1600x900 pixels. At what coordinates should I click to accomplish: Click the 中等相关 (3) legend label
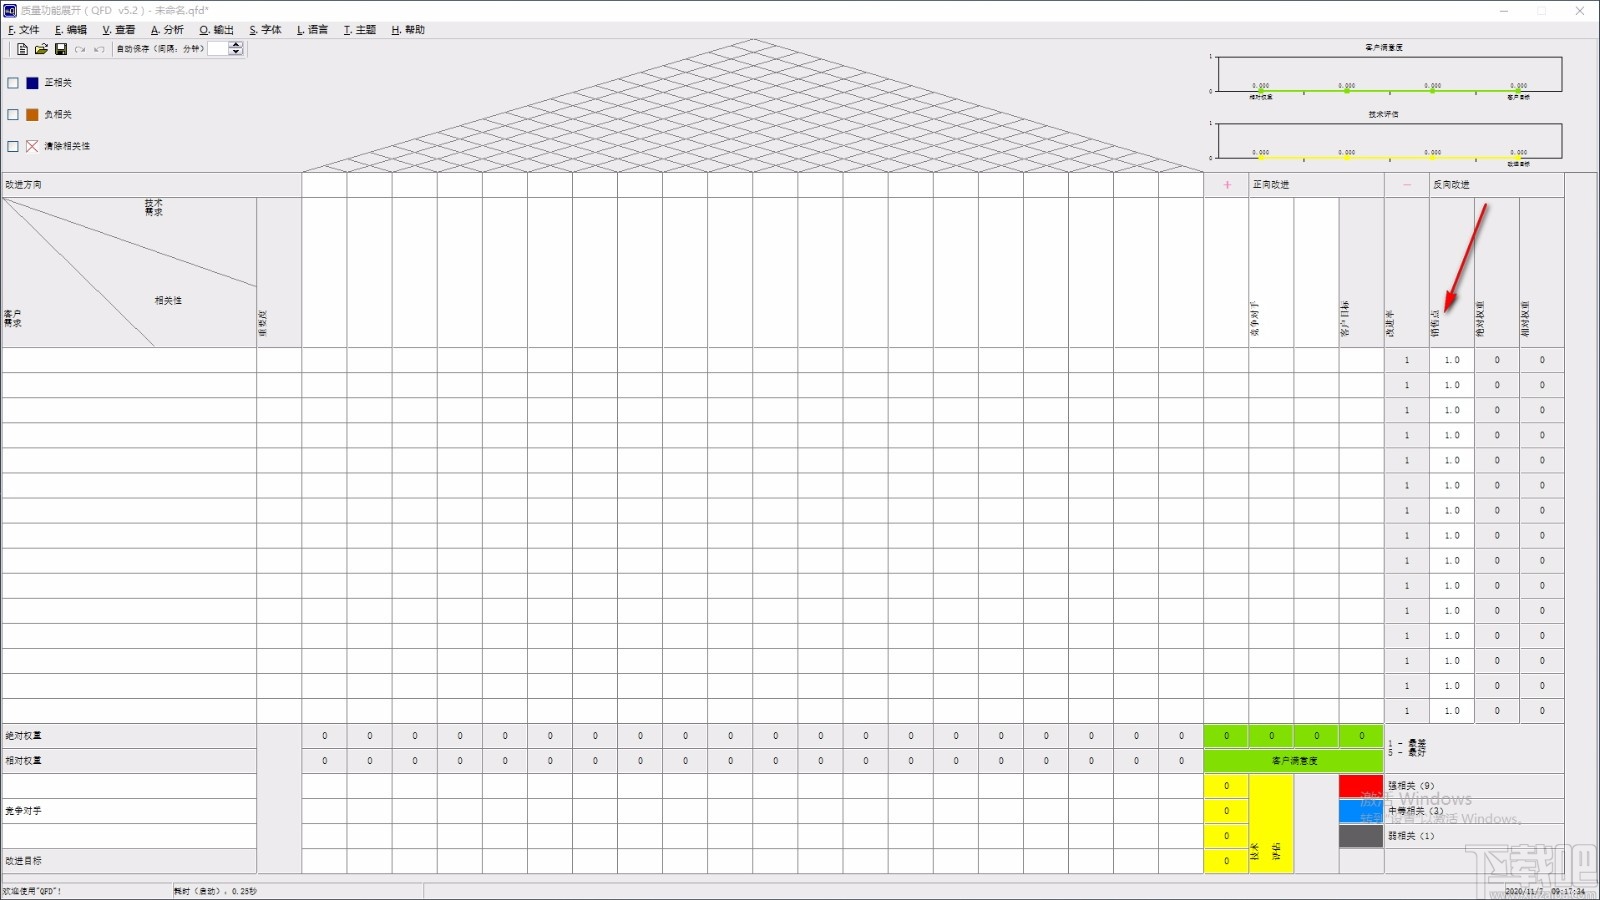pos(1415,811)
